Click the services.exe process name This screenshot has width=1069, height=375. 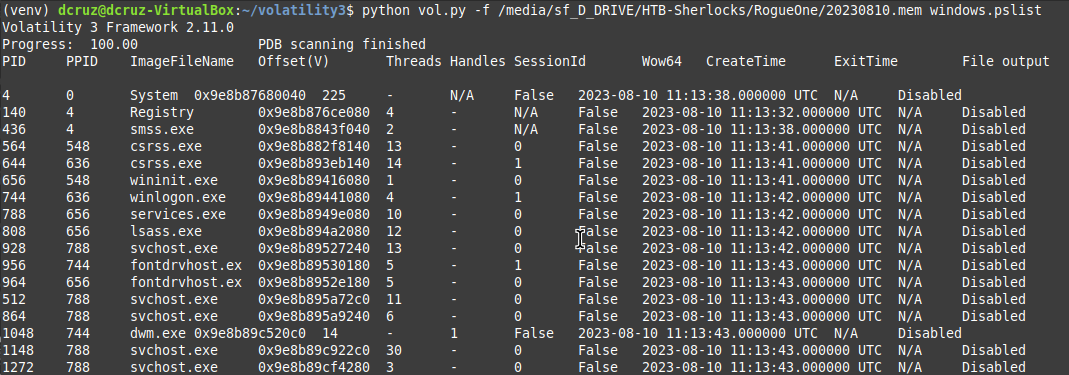click(x=178, y=215)
